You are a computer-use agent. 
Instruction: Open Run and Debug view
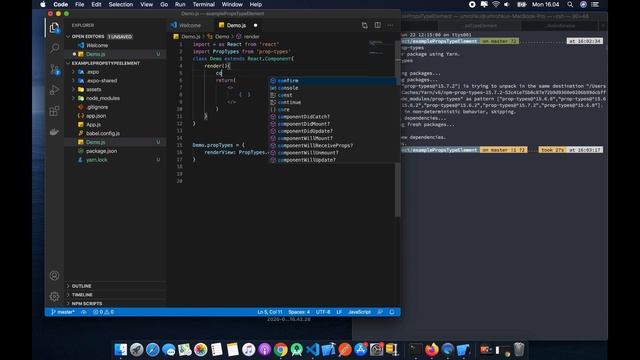[54, 90]
